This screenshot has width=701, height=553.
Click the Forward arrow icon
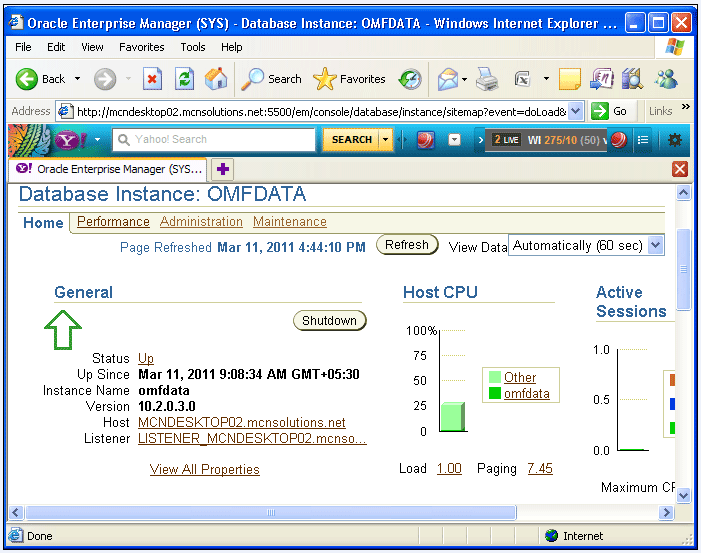tap(105, 79)
